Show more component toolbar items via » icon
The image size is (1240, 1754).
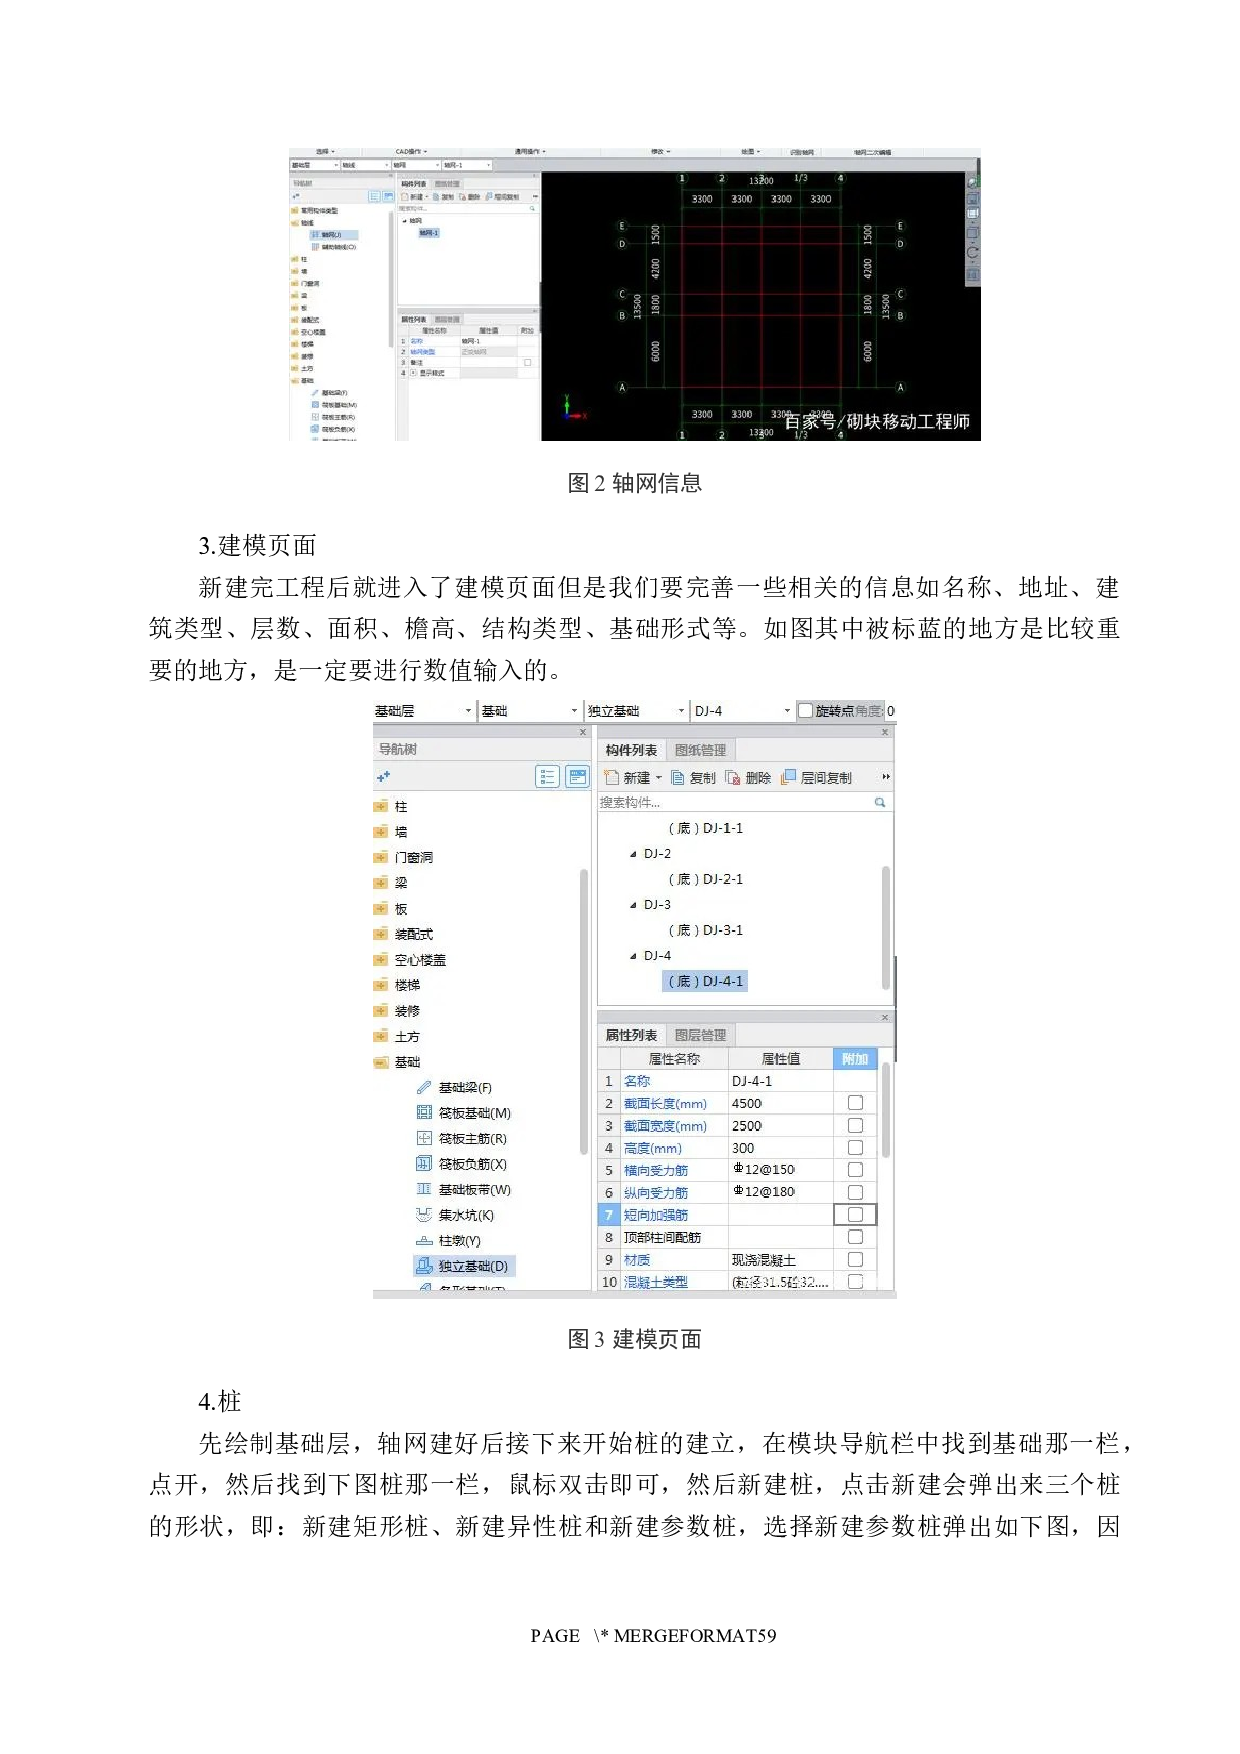[886, 777]
